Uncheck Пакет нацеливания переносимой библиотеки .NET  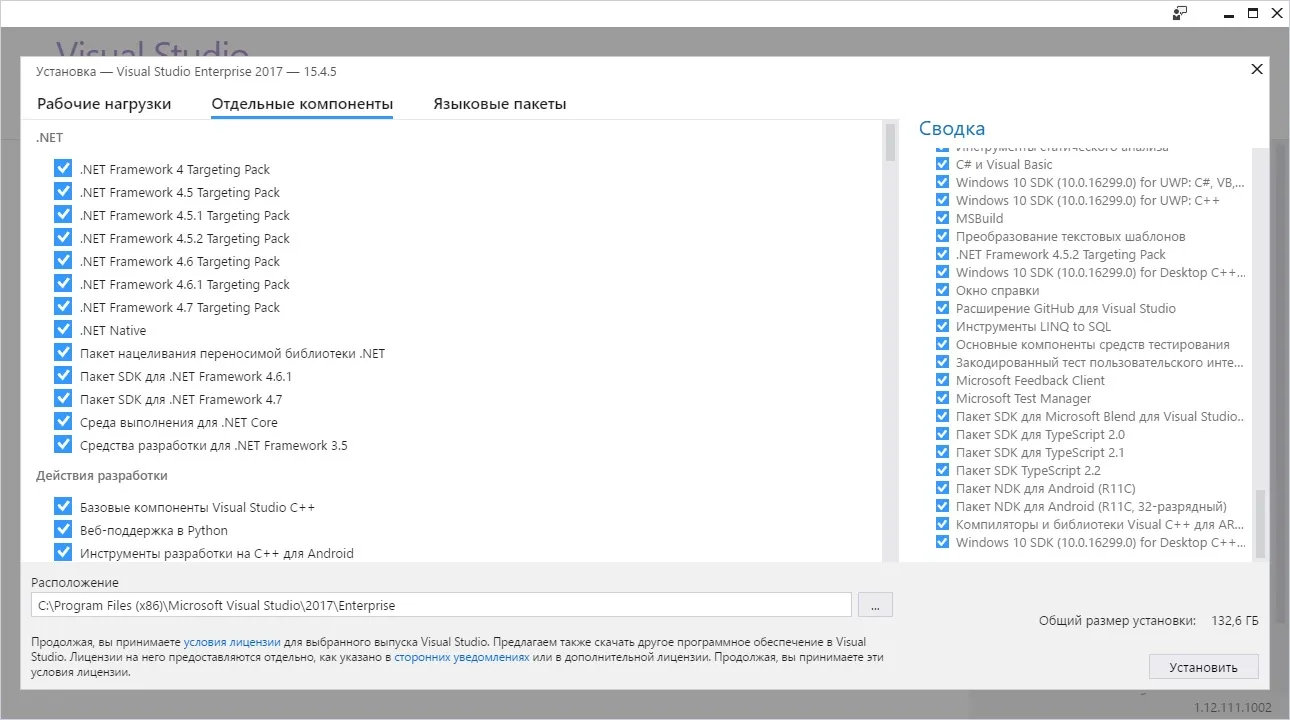point(64,353)
